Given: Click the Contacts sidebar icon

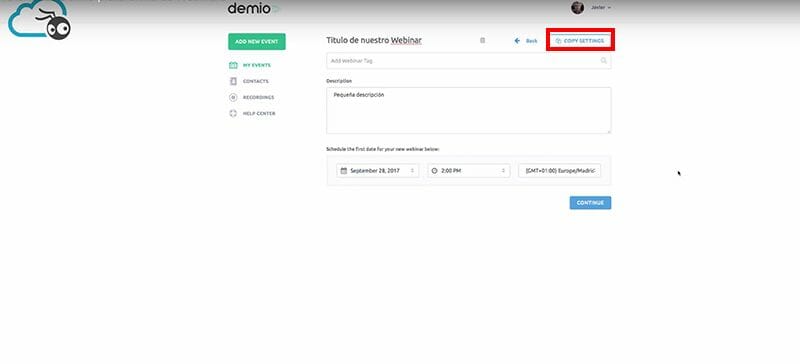Looking at the screenshot, I should coord(233,81).
